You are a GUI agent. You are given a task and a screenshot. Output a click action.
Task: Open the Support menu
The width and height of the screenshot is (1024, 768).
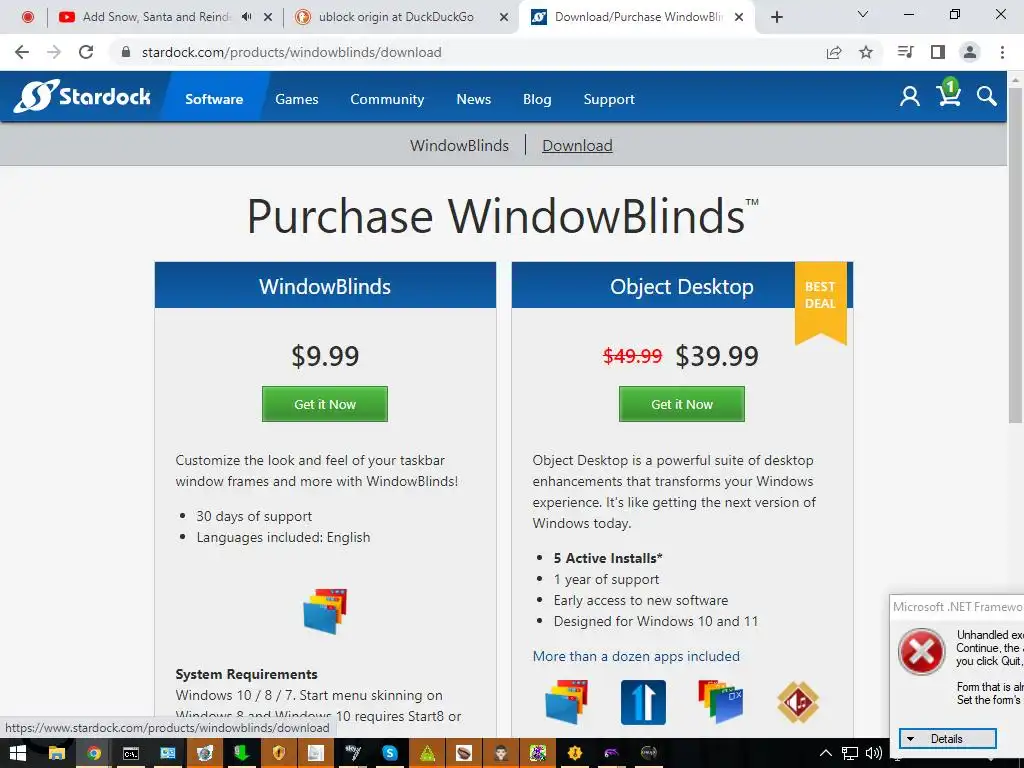tap(609, 99)
